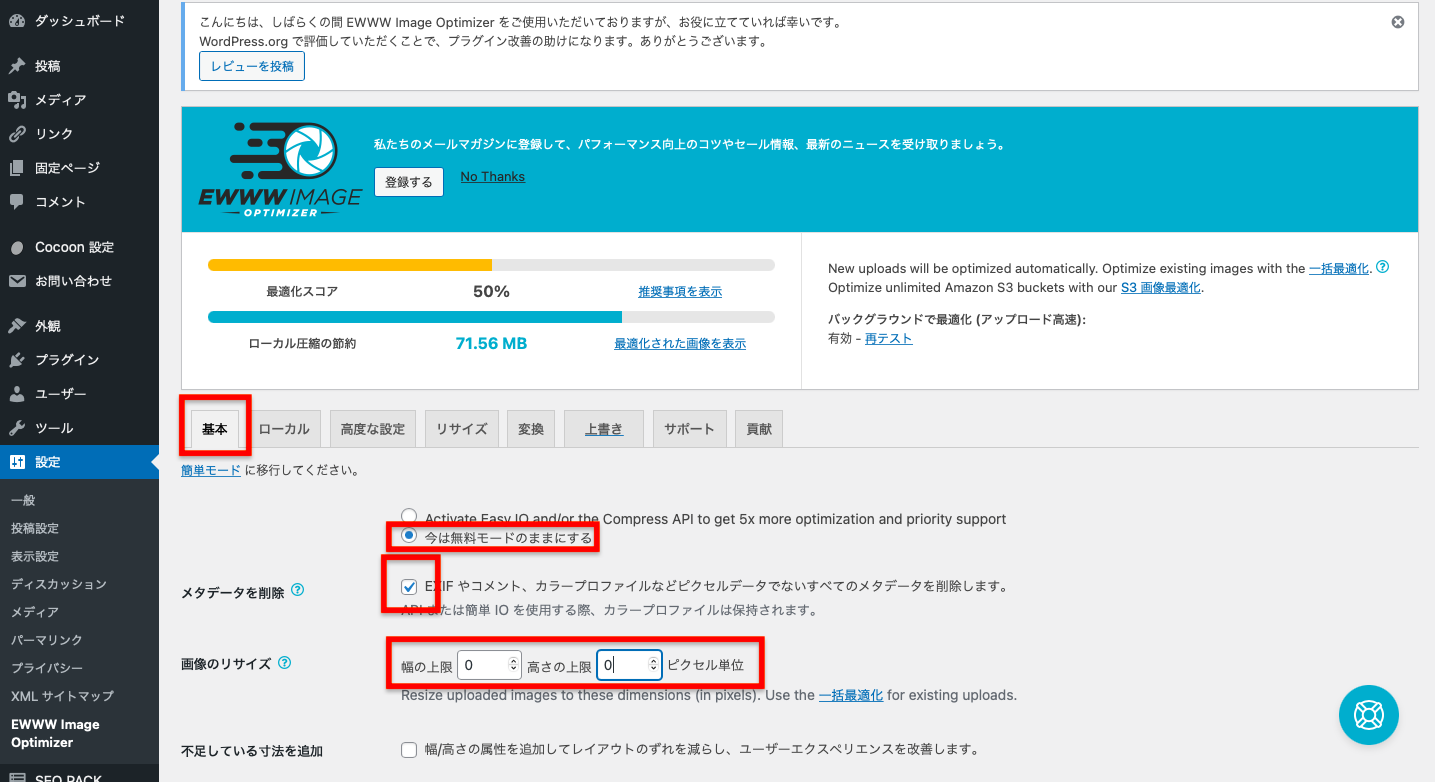Click the 高さの上限 stepper arrows
Screen dimensions: 1435x782
pos(654,664)
